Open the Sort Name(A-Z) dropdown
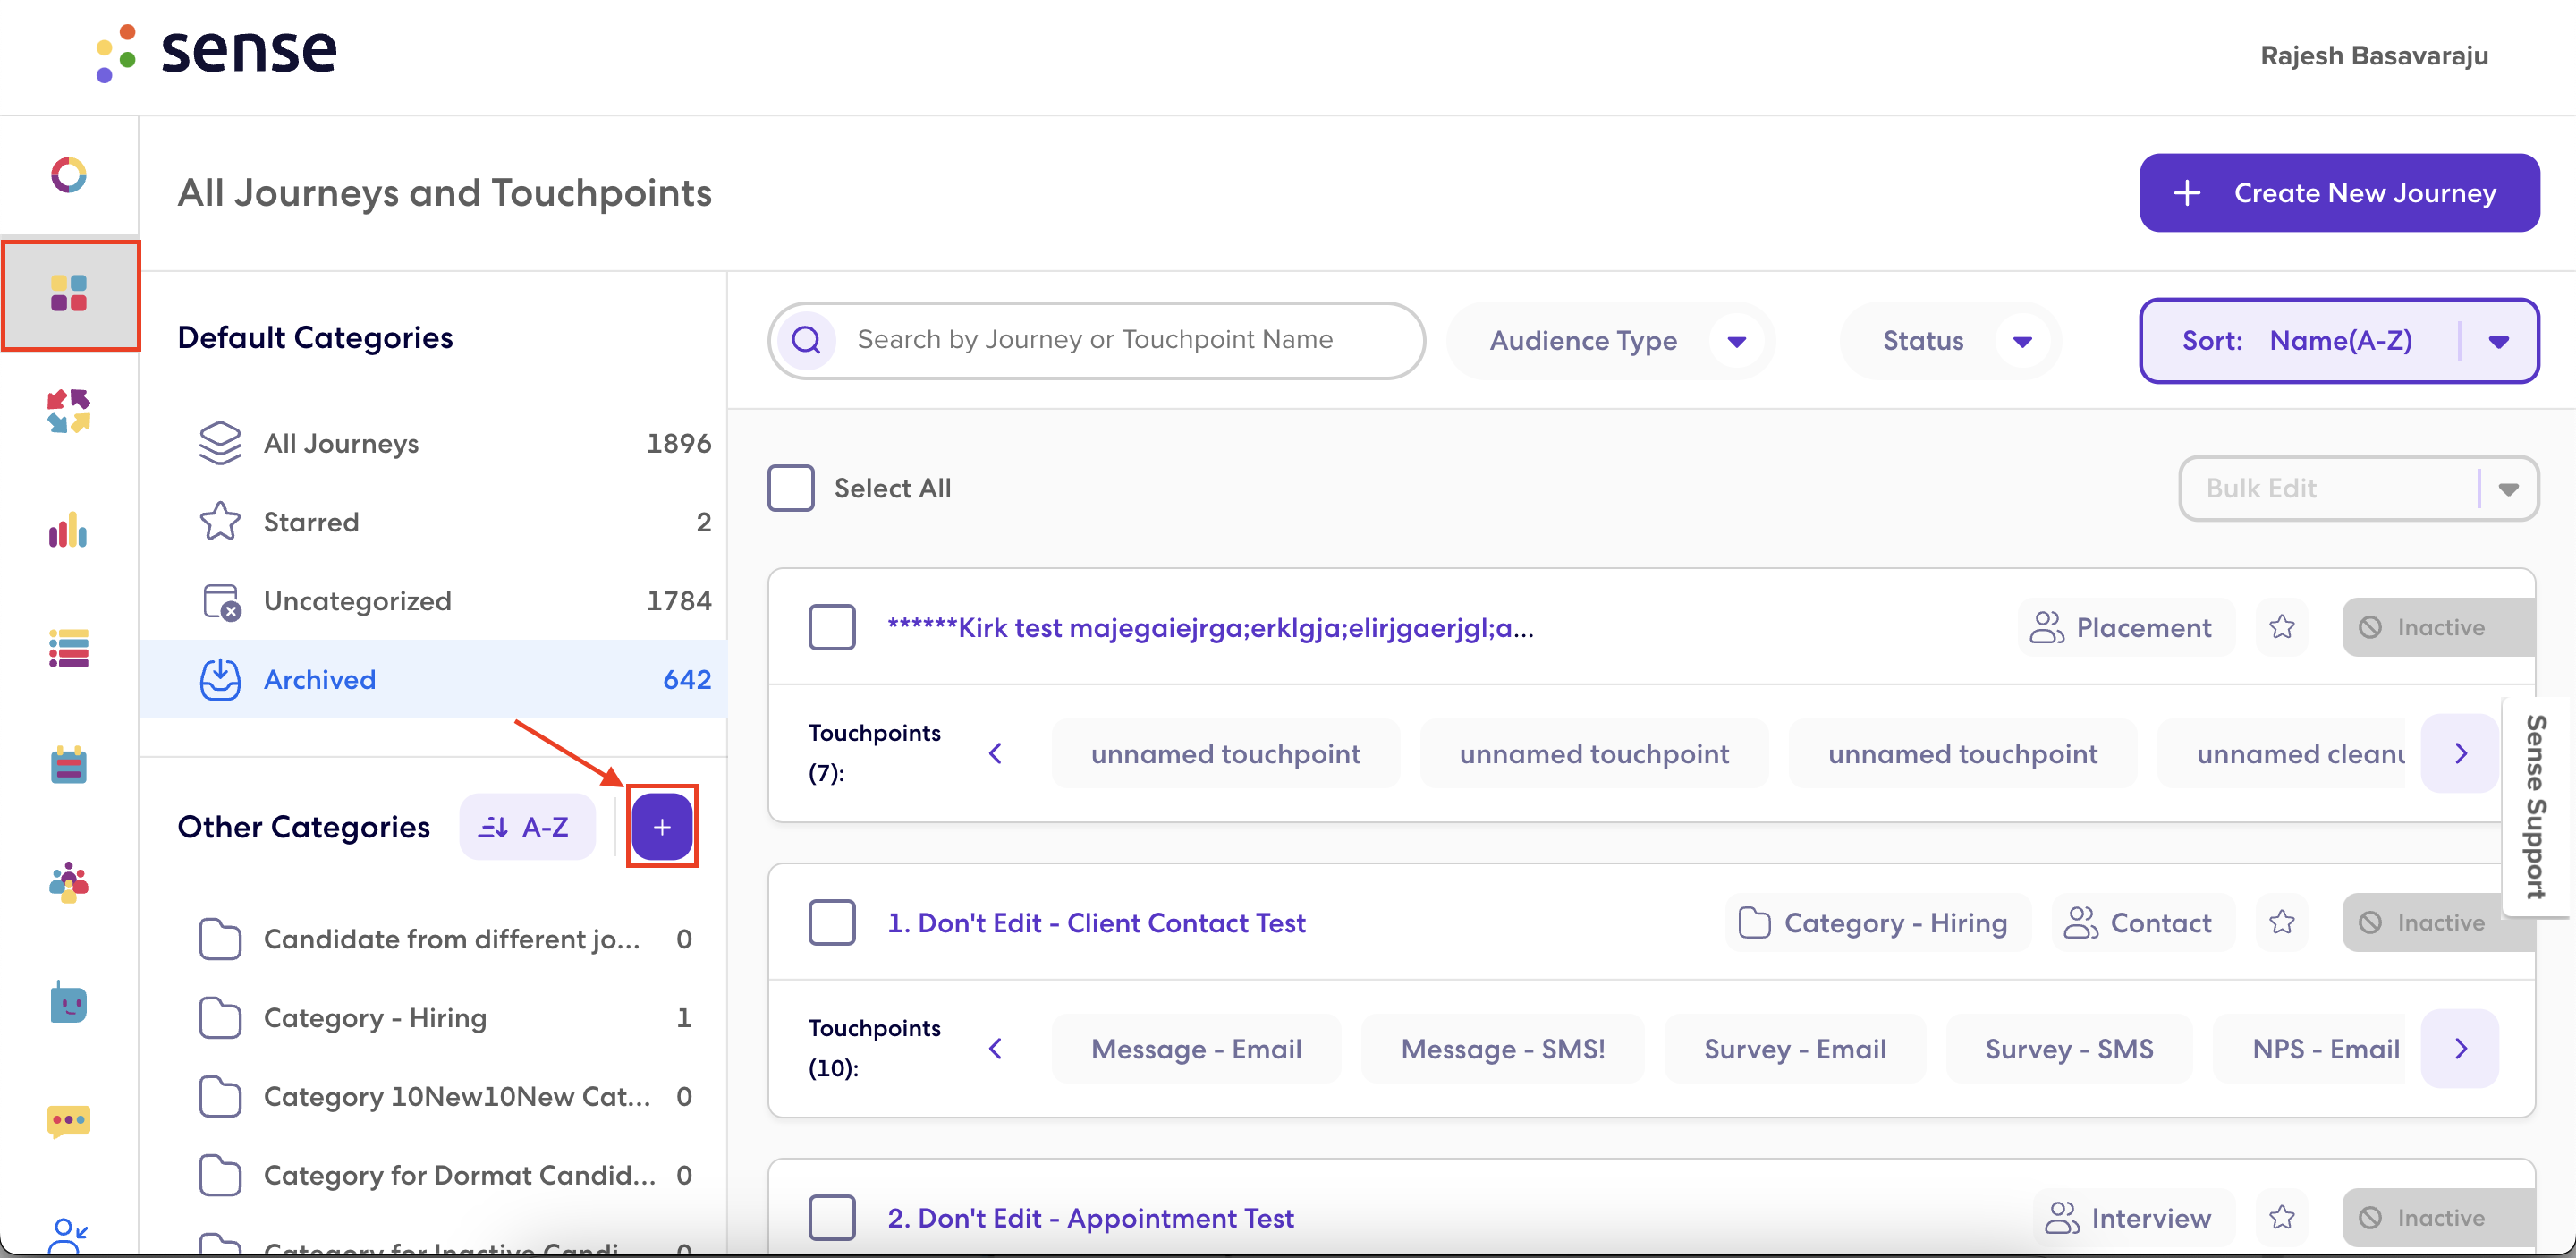 [2339, 341]
